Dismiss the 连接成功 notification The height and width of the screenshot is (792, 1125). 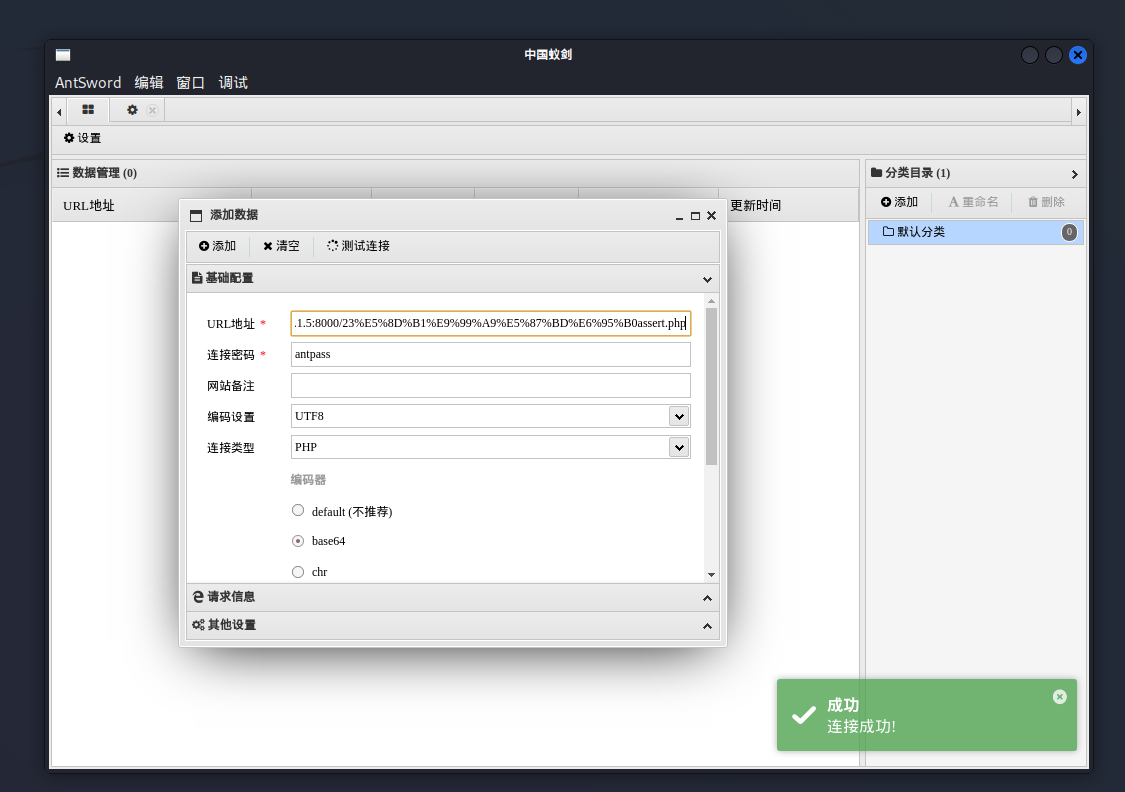click(x=1060, y=697)
